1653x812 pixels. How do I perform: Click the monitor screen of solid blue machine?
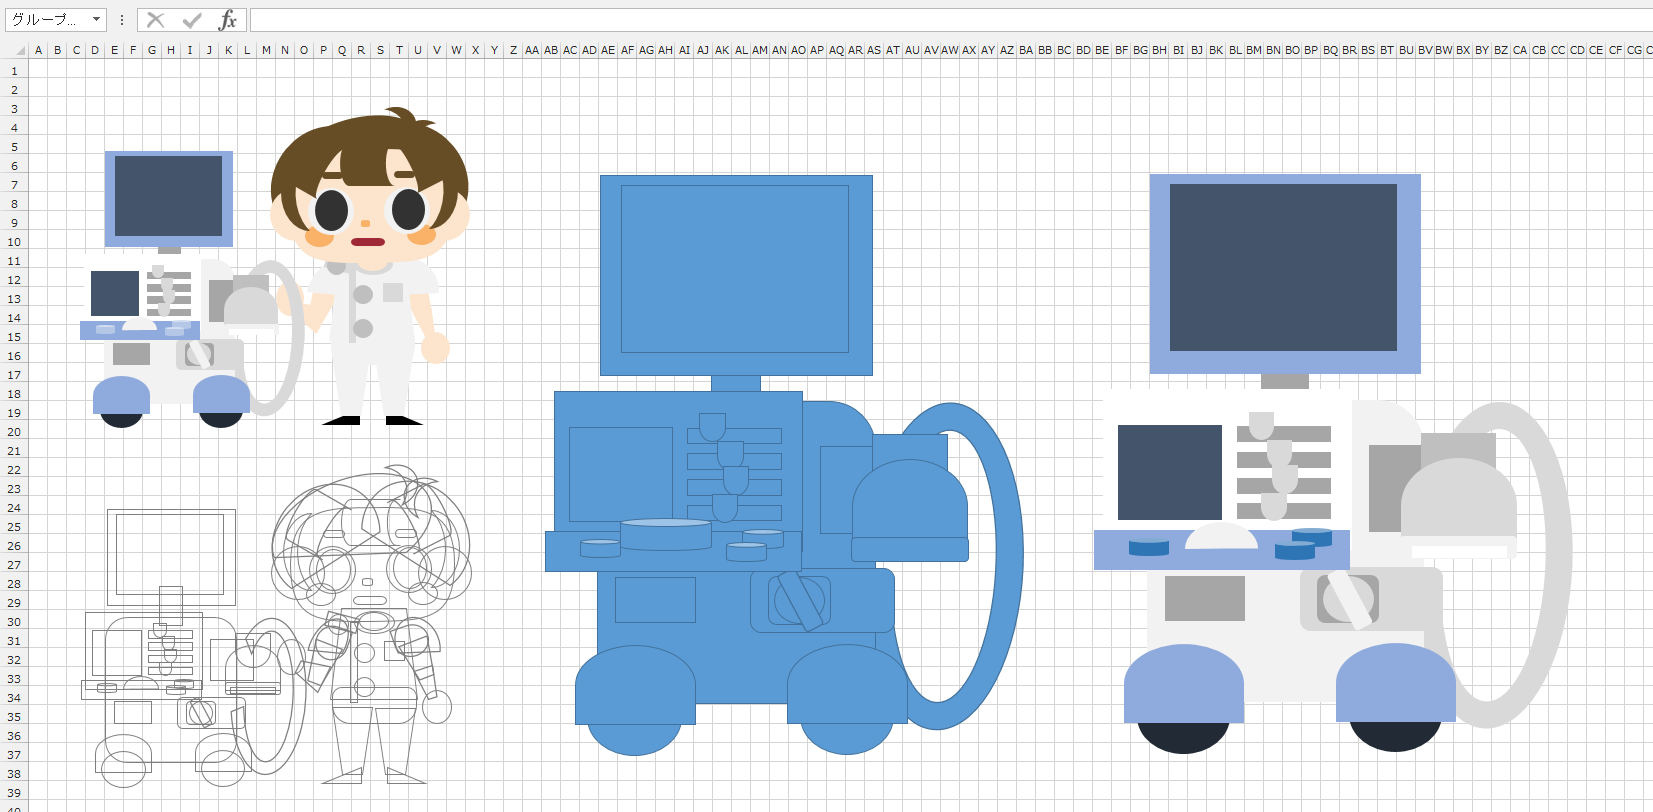point(735,269)
